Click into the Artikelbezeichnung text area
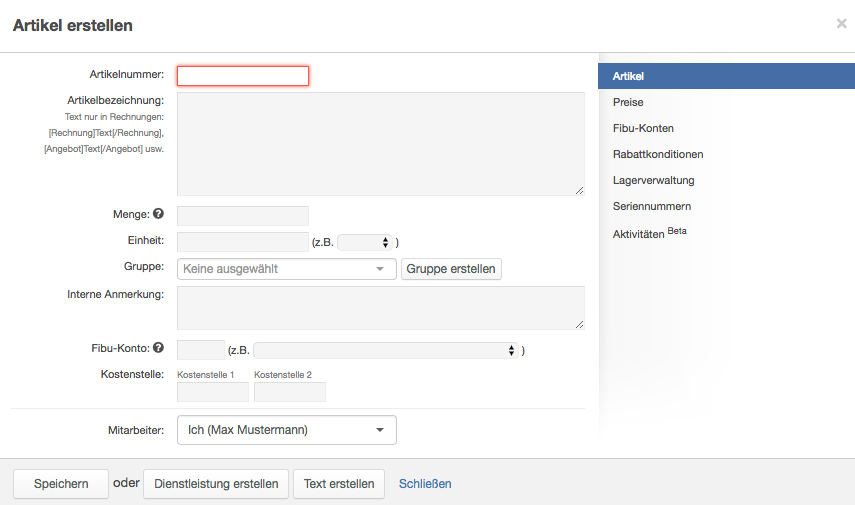Screen dimensions: 855x505 point(381,144)
